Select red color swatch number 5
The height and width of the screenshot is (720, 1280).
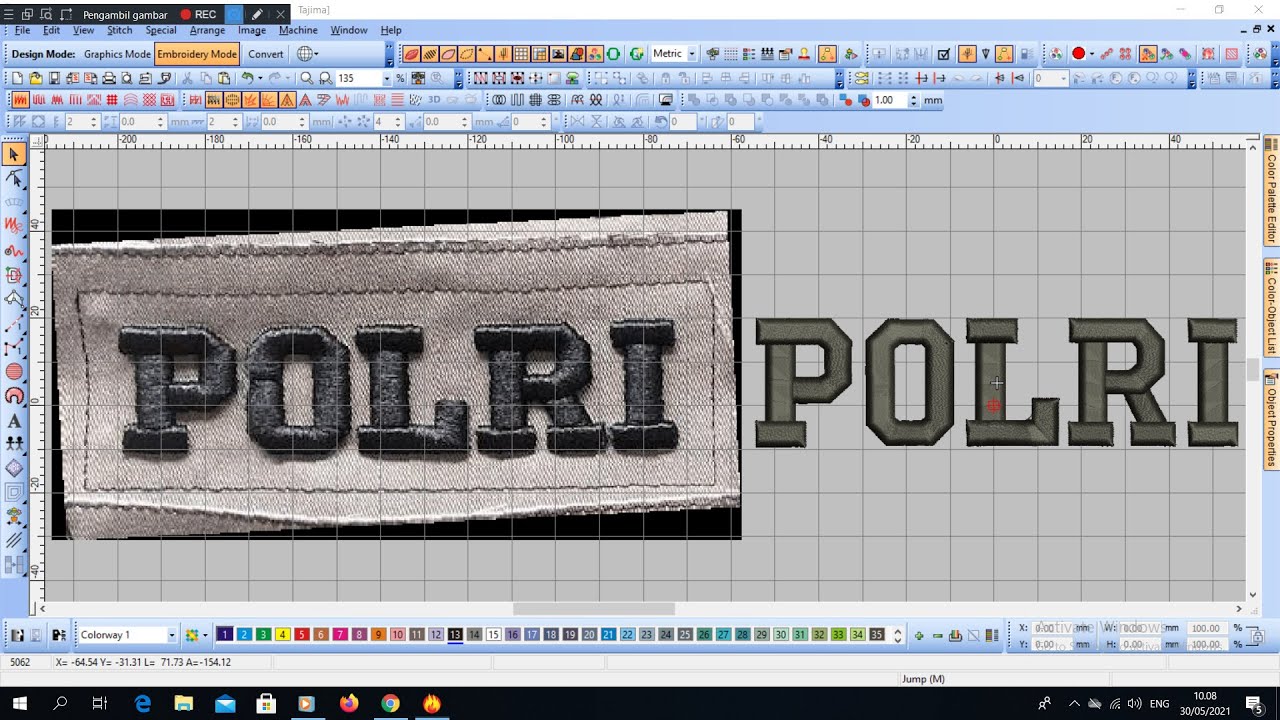coord(302,635)
